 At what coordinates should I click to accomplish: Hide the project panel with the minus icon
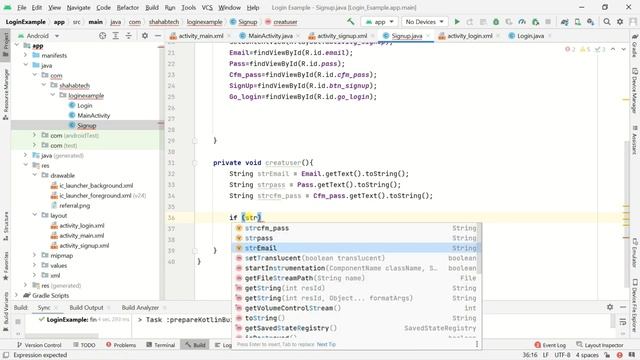coord(158,36)
